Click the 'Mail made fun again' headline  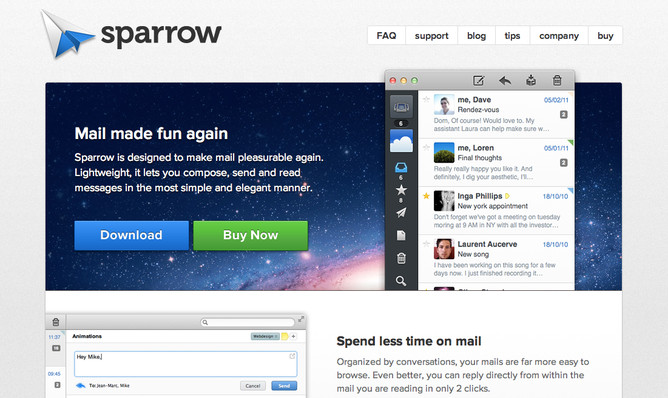click(x=151, y=133)
